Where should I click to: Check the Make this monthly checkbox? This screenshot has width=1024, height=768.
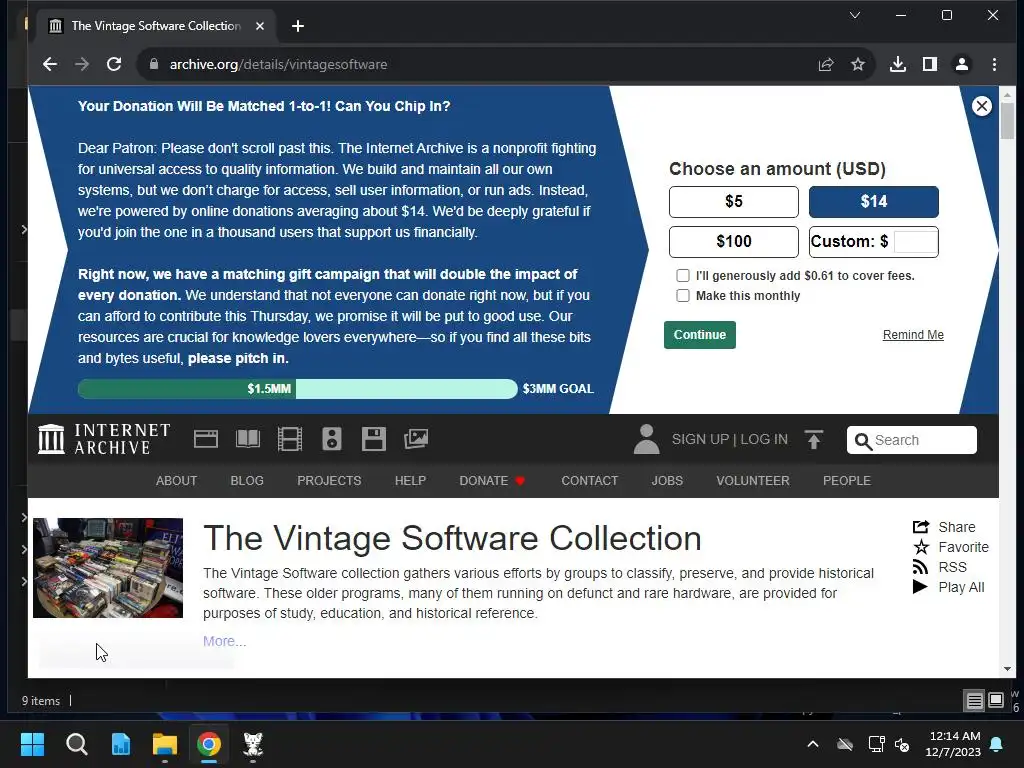(x=683, y=295)
